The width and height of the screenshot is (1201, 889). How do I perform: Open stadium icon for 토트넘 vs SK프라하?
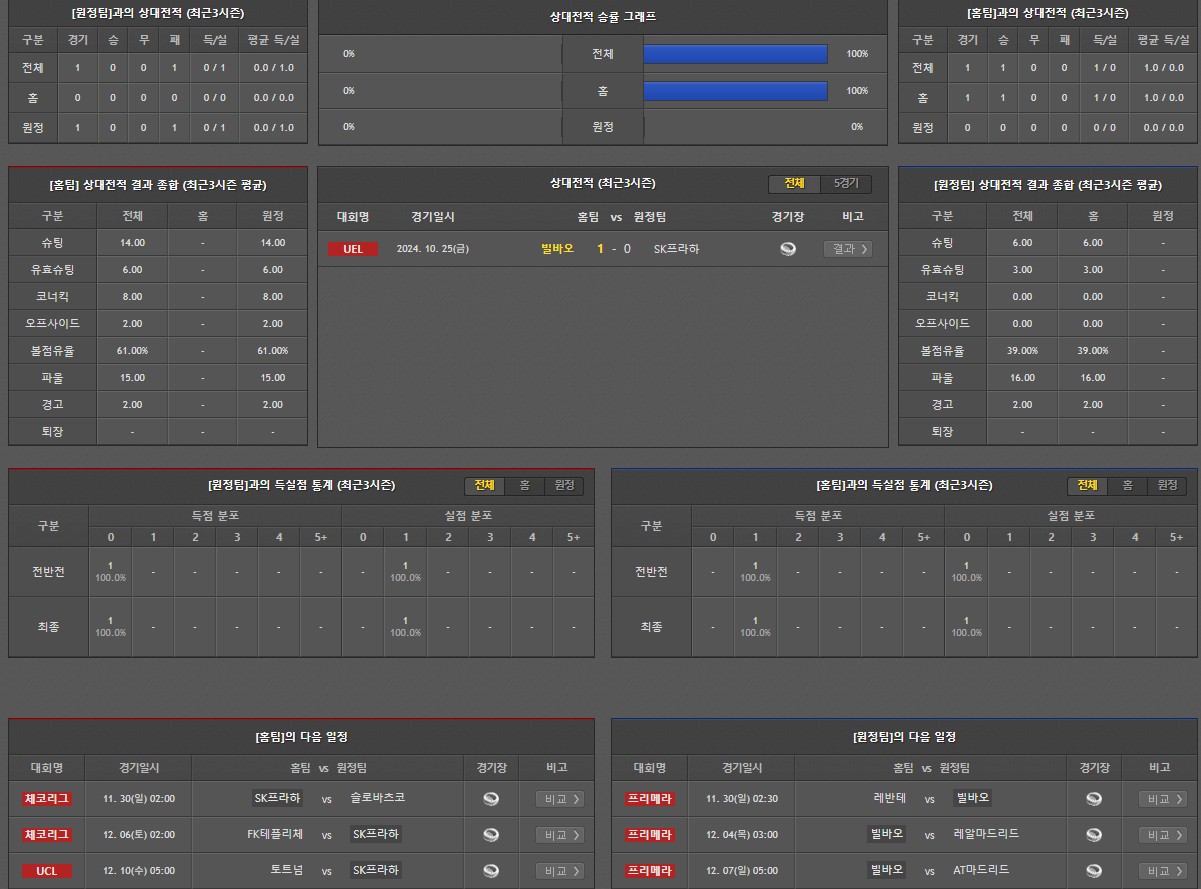click(491, 871)
